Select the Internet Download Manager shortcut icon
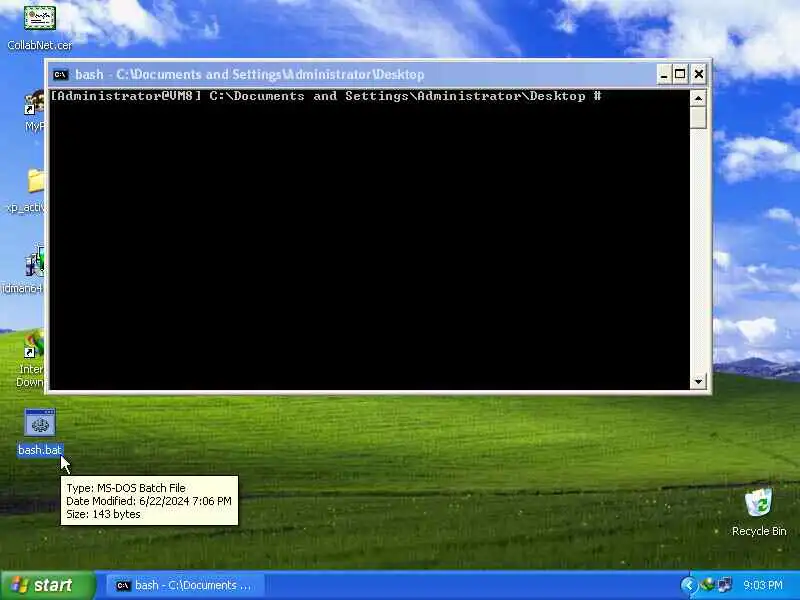This screenshot has height=600, width=800. (x=34, y=344)
